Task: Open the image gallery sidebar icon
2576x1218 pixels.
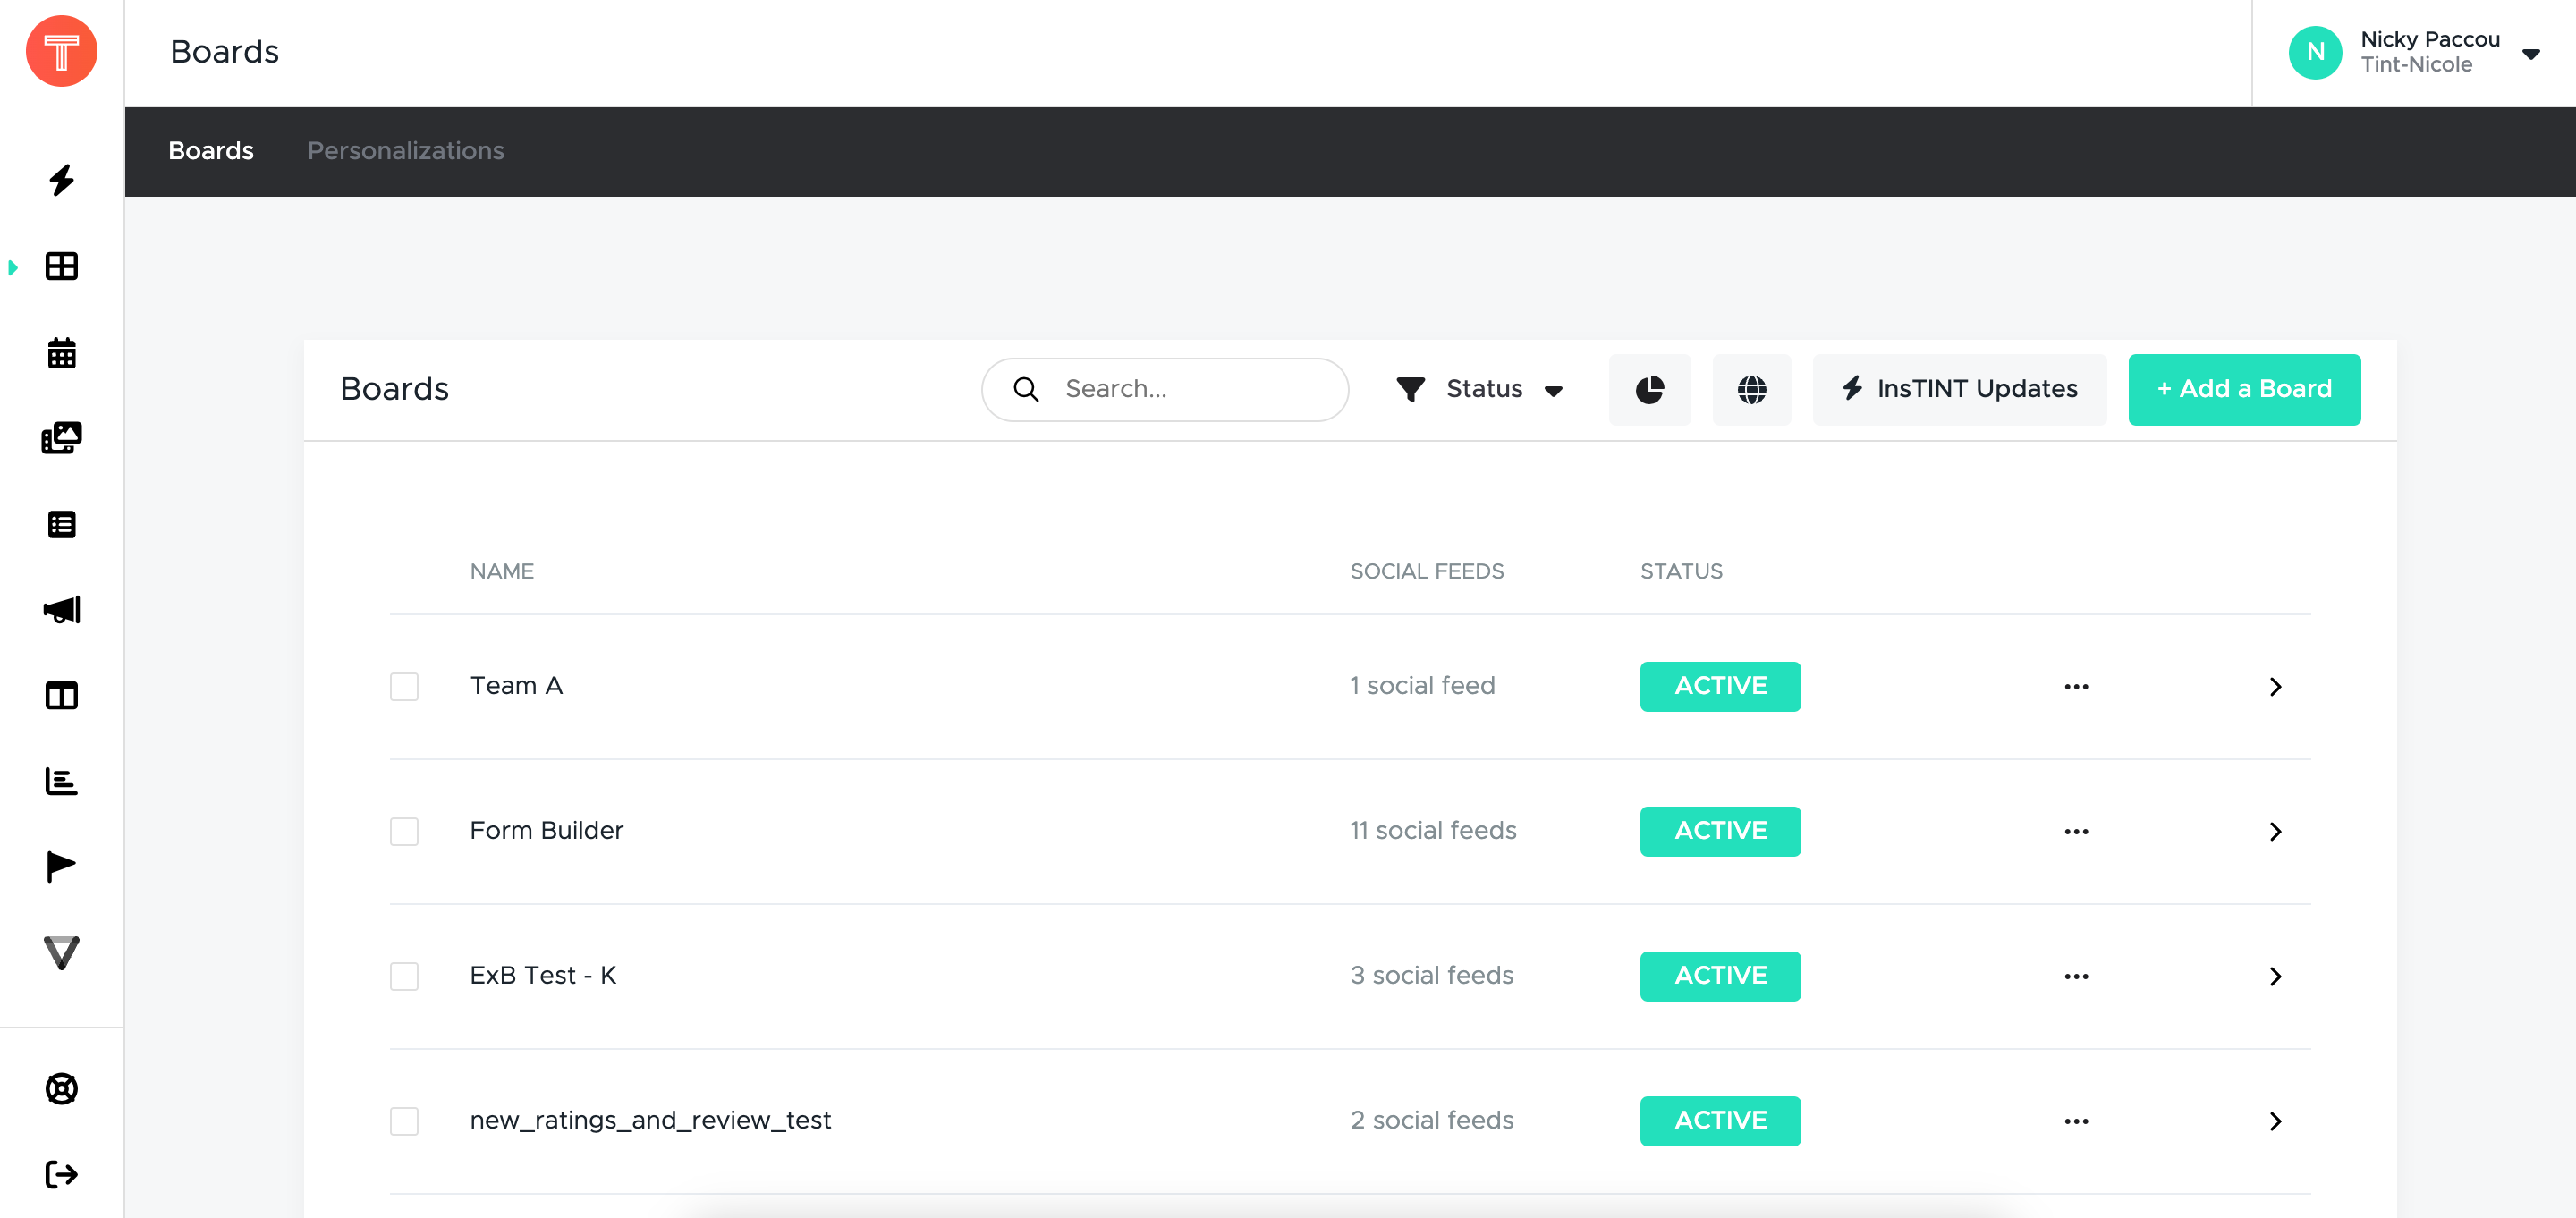Action: coord(62,438)
